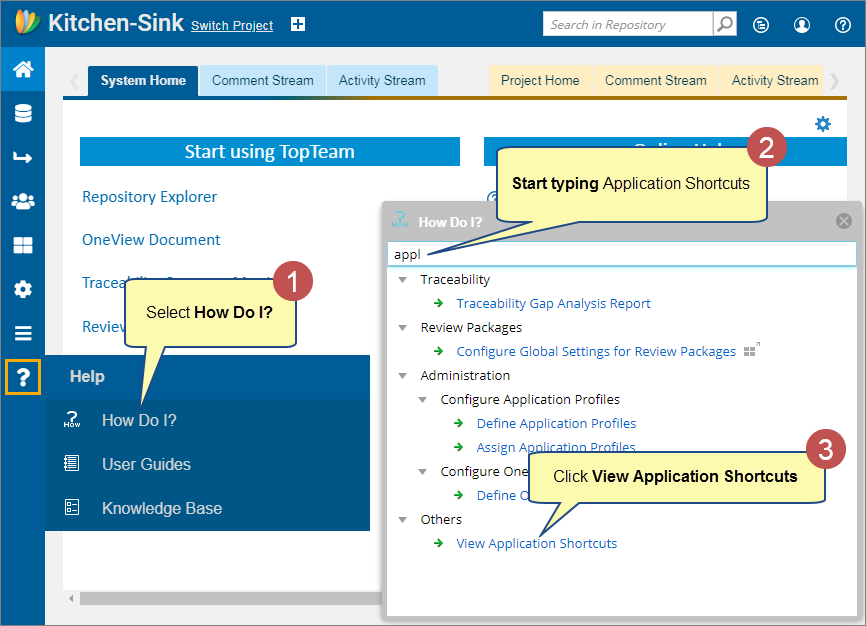866x626 pixels.
Task: Collapse the Administration tree node
Action: (403, 376)
